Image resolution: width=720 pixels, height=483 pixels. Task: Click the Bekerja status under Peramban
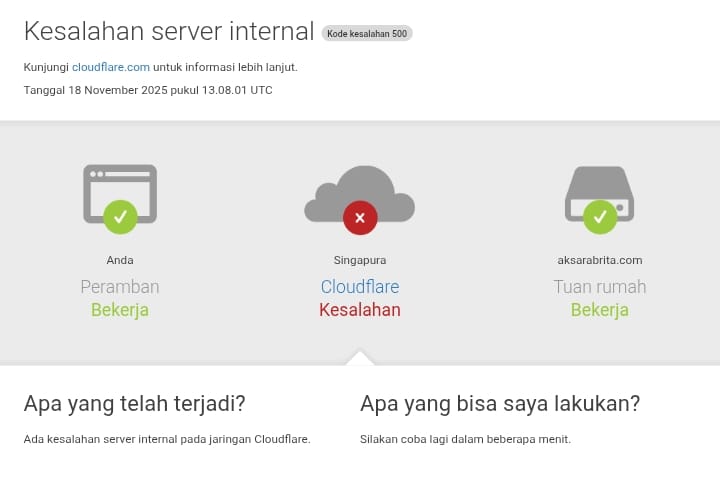pos(120,310)
